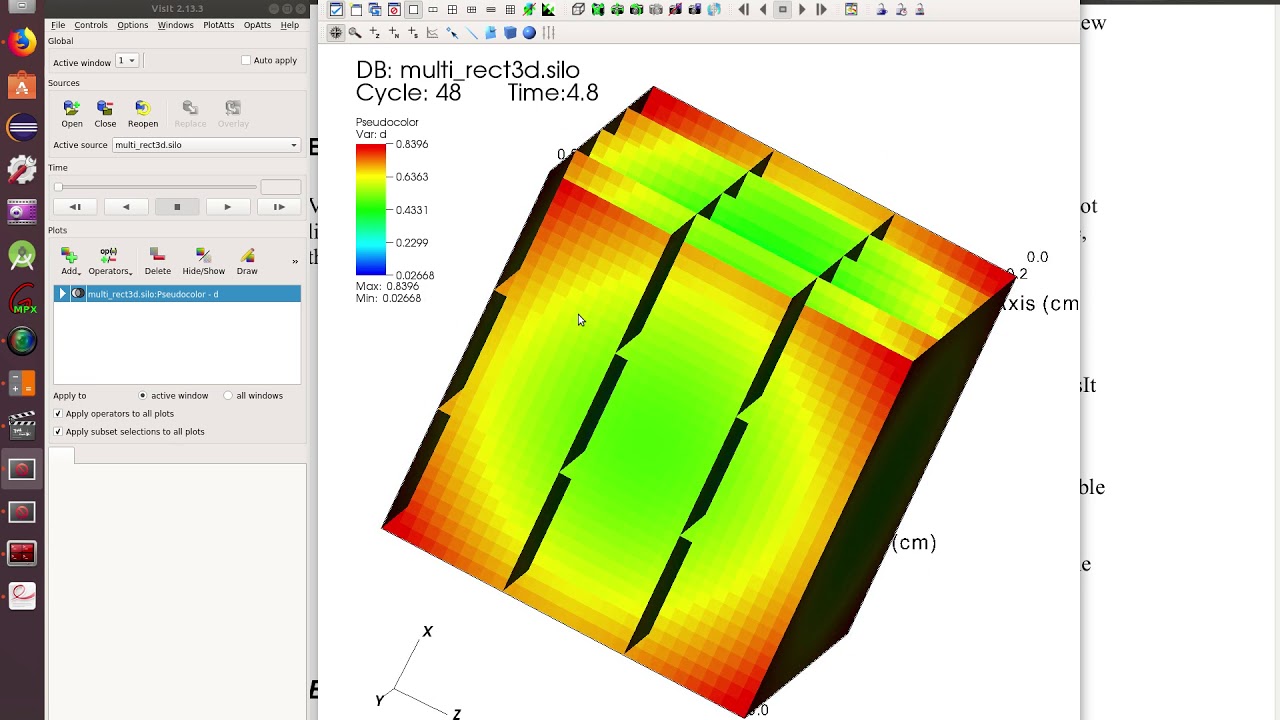1280x720 pixels.
Task: Click the Choose center globe icon
Action: pos(714,10)
